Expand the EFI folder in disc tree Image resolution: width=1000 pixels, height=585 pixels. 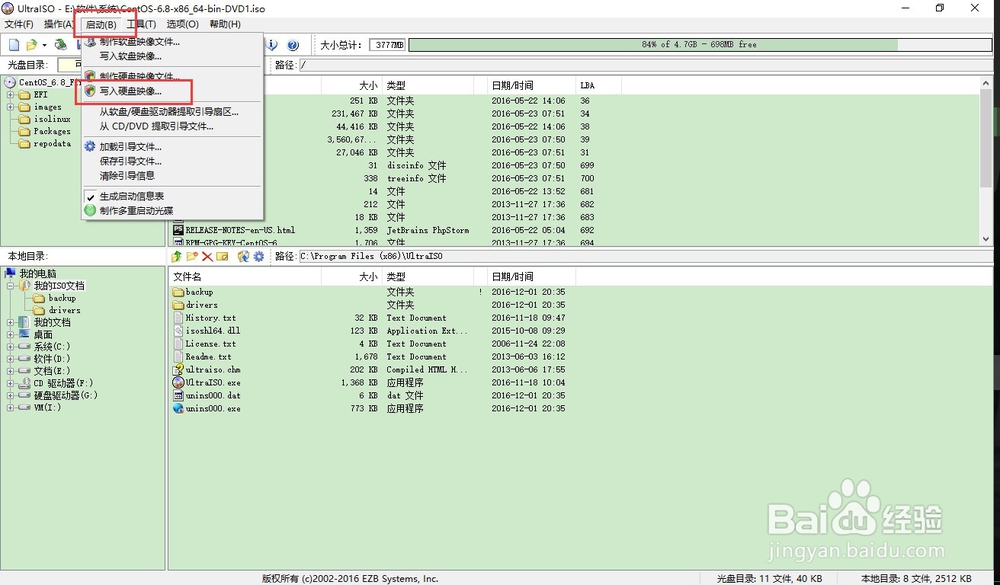click(x=10, y=94)
